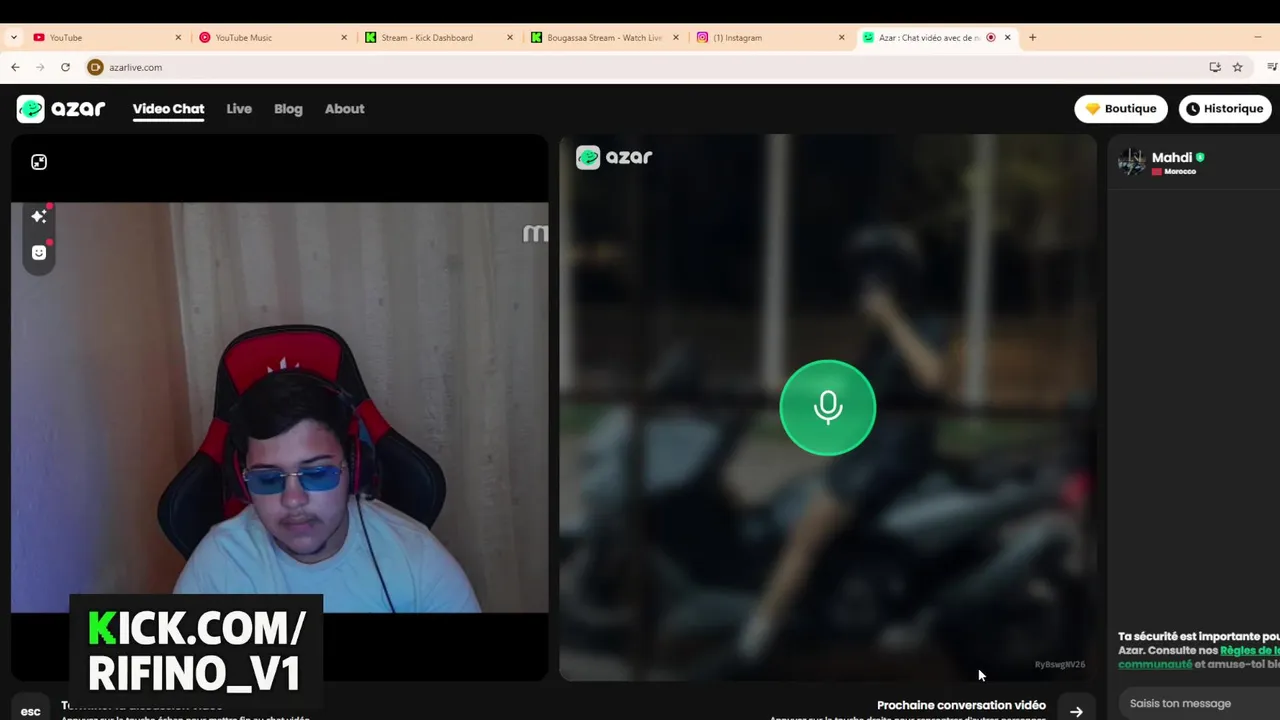Click the esc end chat key button
The width and height of the screenshot is (1280, 720).
[31, 711]
